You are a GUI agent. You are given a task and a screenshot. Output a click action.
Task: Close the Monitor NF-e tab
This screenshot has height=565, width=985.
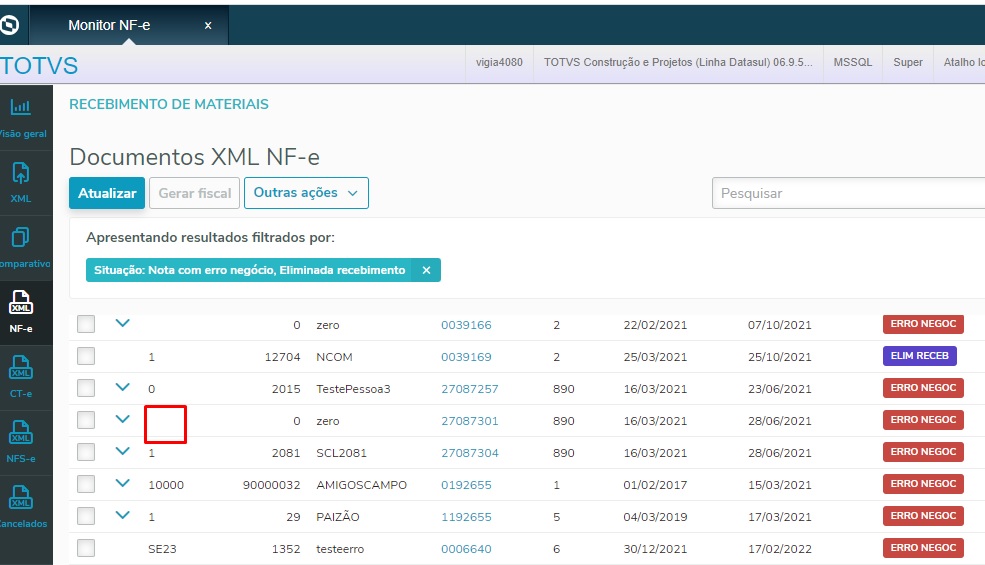click(208, 26)
